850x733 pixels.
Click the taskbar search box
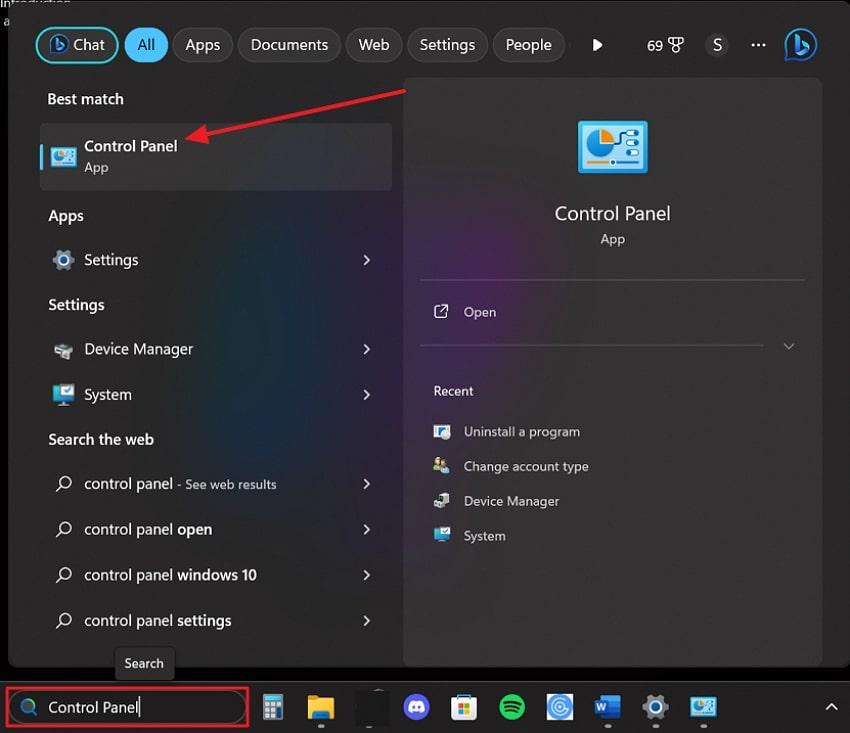pyautogui.click(x=128, y=707)
